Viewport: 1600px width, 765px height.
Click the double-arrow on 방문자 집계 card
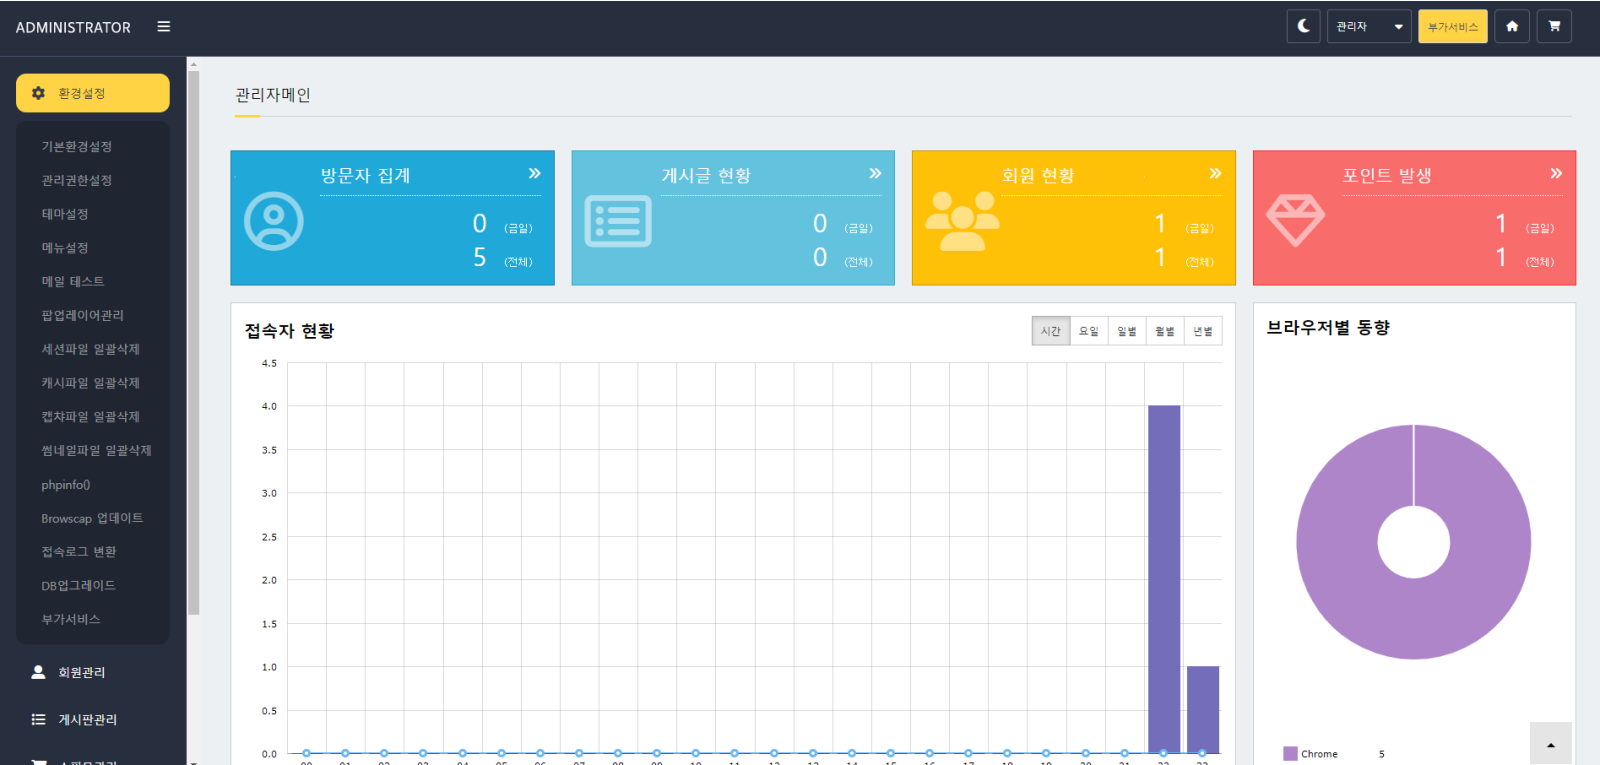pyautogui.click(x=534, y=174)
